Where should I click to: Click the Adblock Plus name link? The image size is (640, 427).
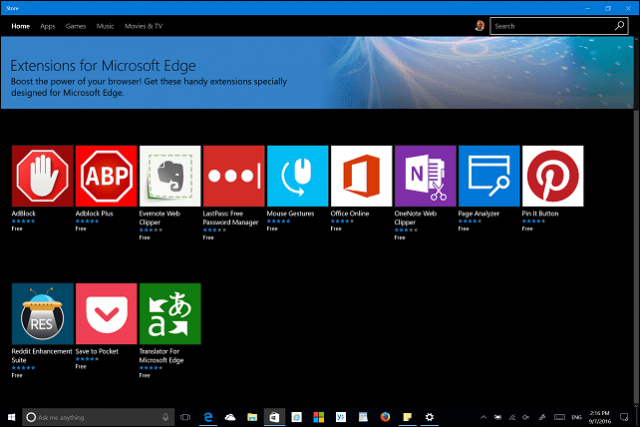[94, 214]
